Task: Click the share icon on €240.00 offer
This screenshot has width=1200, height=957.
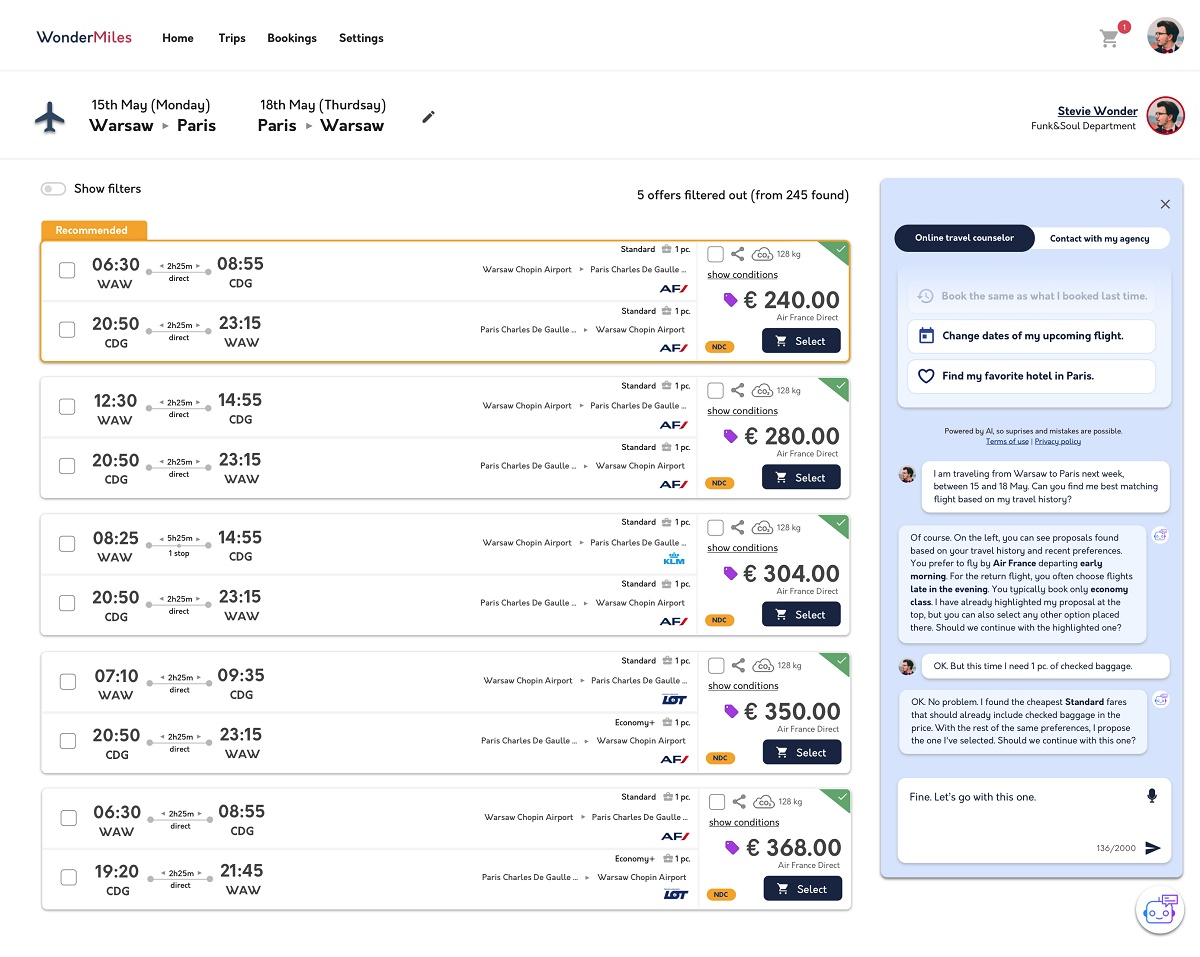Action: click(737, 254)
